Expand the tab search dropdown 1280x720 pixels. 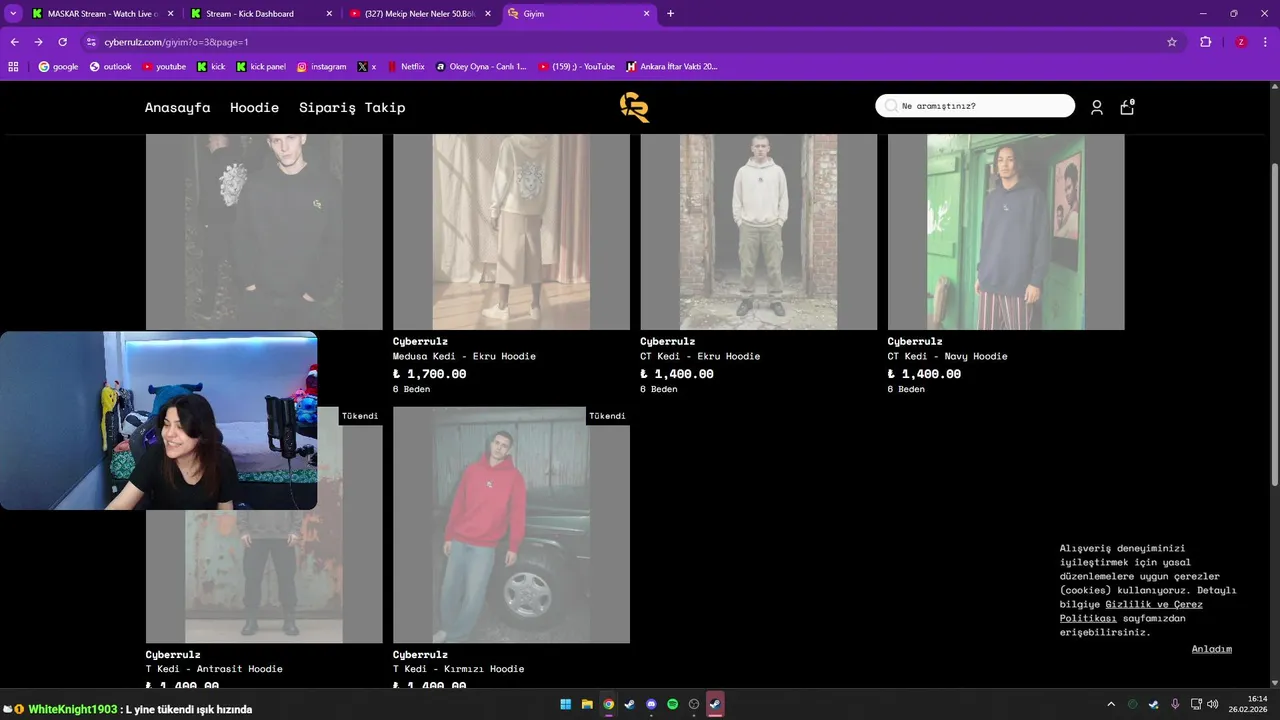(x=13, y=14)
